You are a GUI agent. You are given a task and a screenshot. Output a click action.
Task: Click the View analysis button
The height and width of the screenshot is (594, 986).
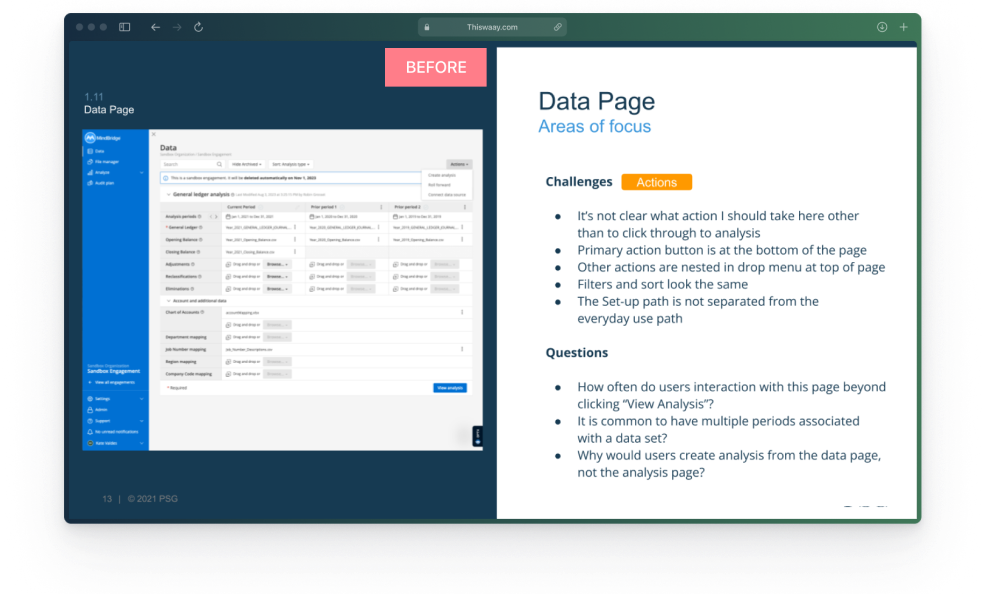449,387
